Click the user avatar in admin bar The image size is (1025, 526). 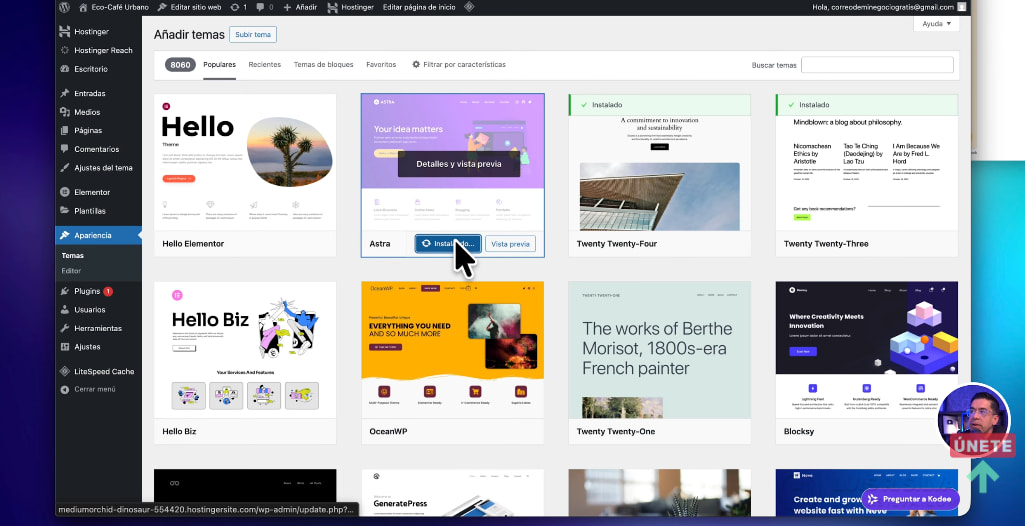click(x=961, y=7)
